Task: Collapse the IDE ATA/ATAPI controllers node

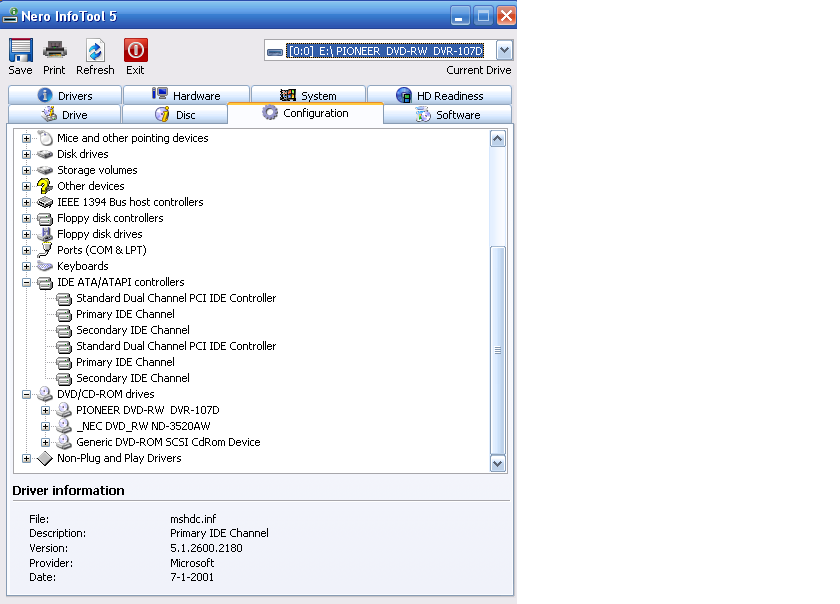Action: (26, 282)
